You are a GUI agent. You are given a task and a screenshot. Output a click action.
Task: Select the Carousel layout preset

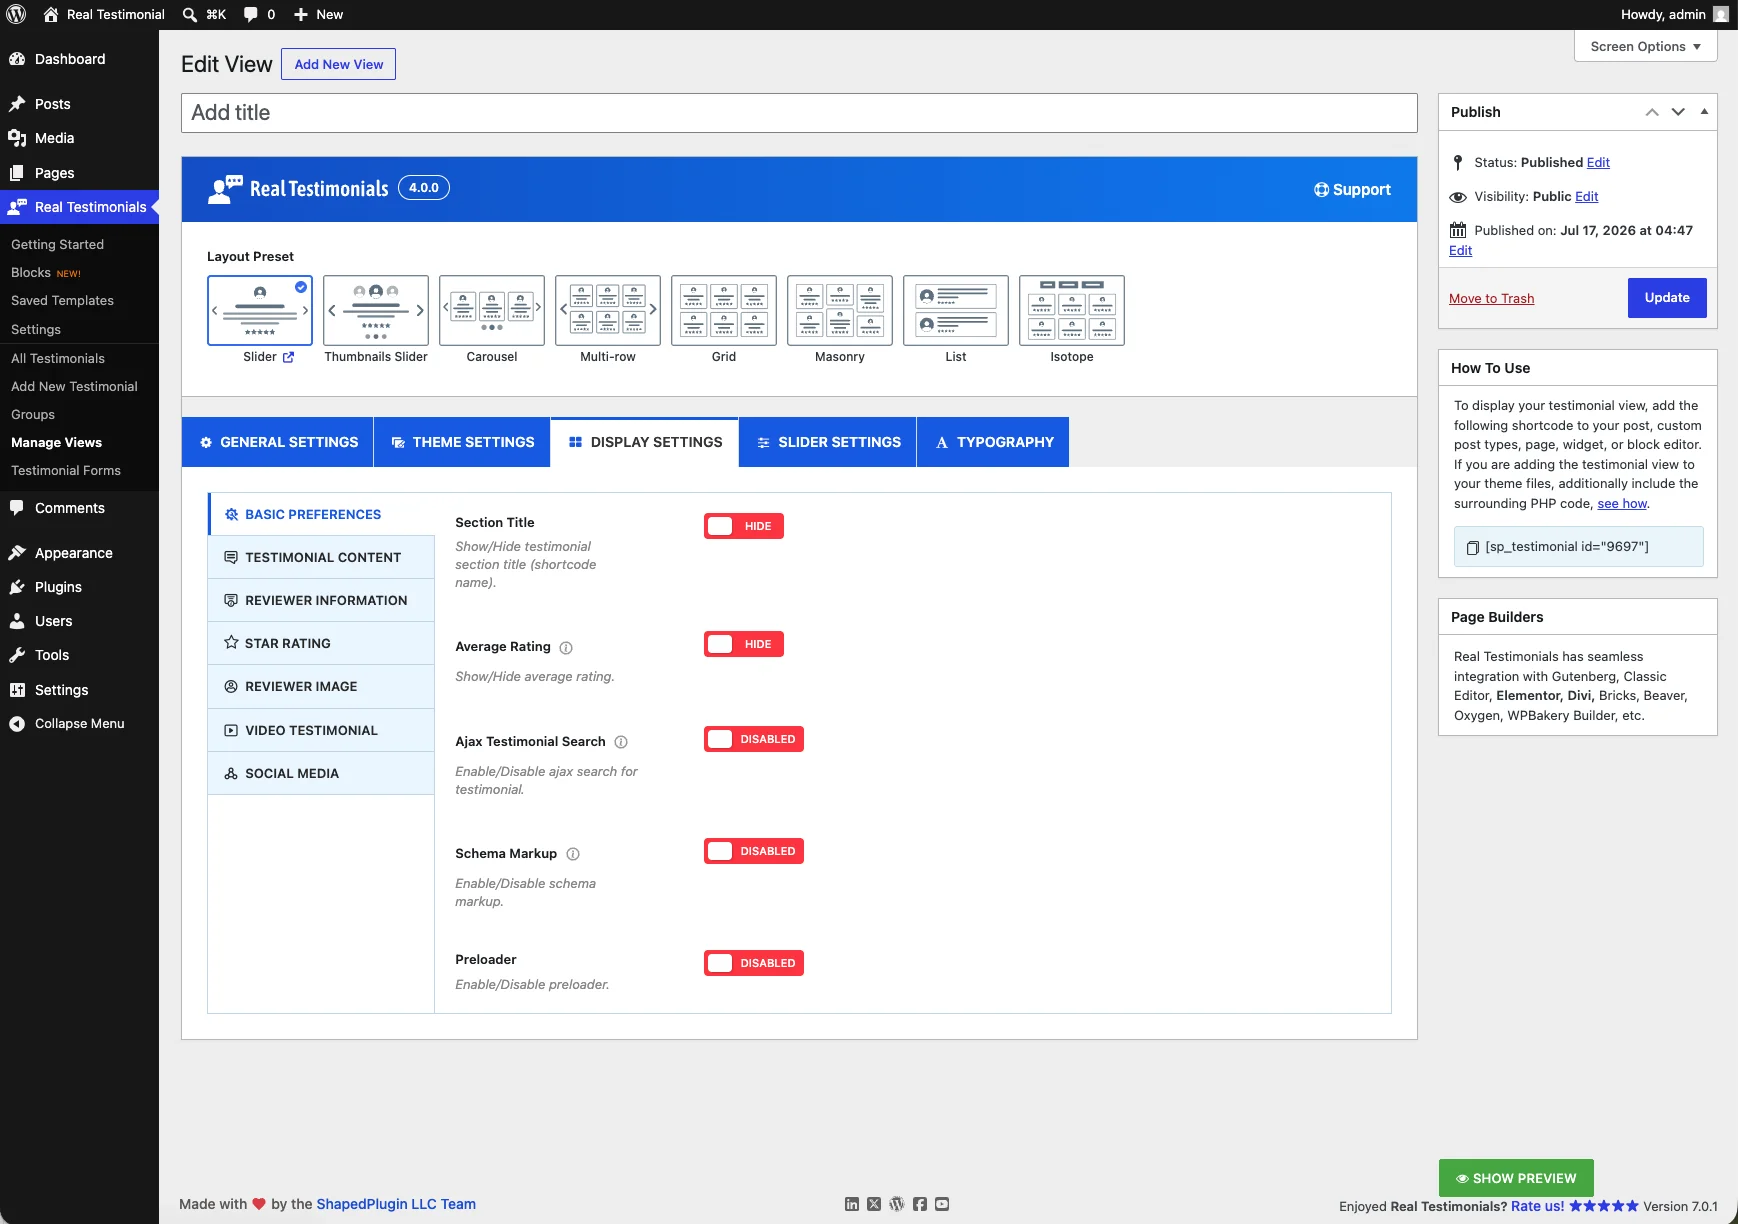[492, 310]
